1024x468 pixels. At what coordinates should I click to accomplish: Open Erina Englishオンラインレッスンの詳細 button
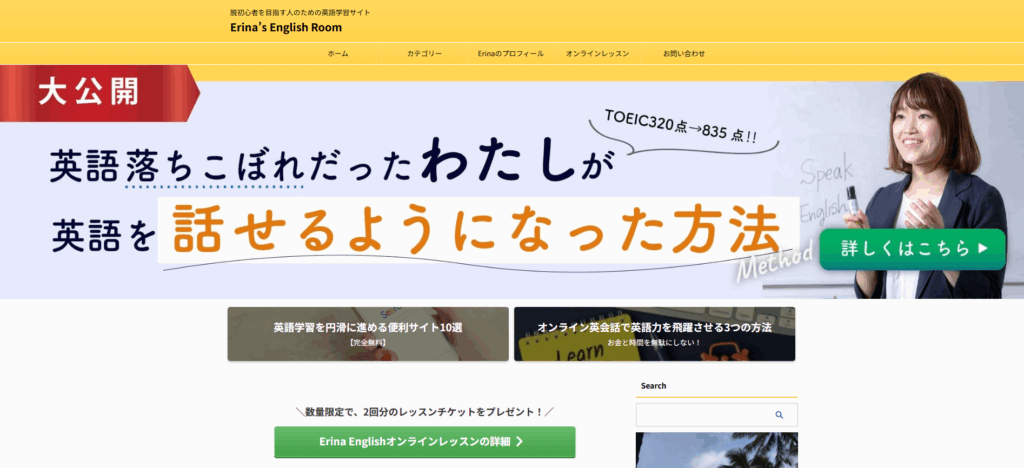tap(424, 441)
